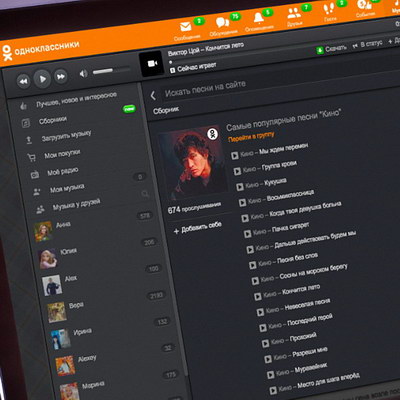
Task: Click the Одноклассники logo
Action: click(40, 50)
